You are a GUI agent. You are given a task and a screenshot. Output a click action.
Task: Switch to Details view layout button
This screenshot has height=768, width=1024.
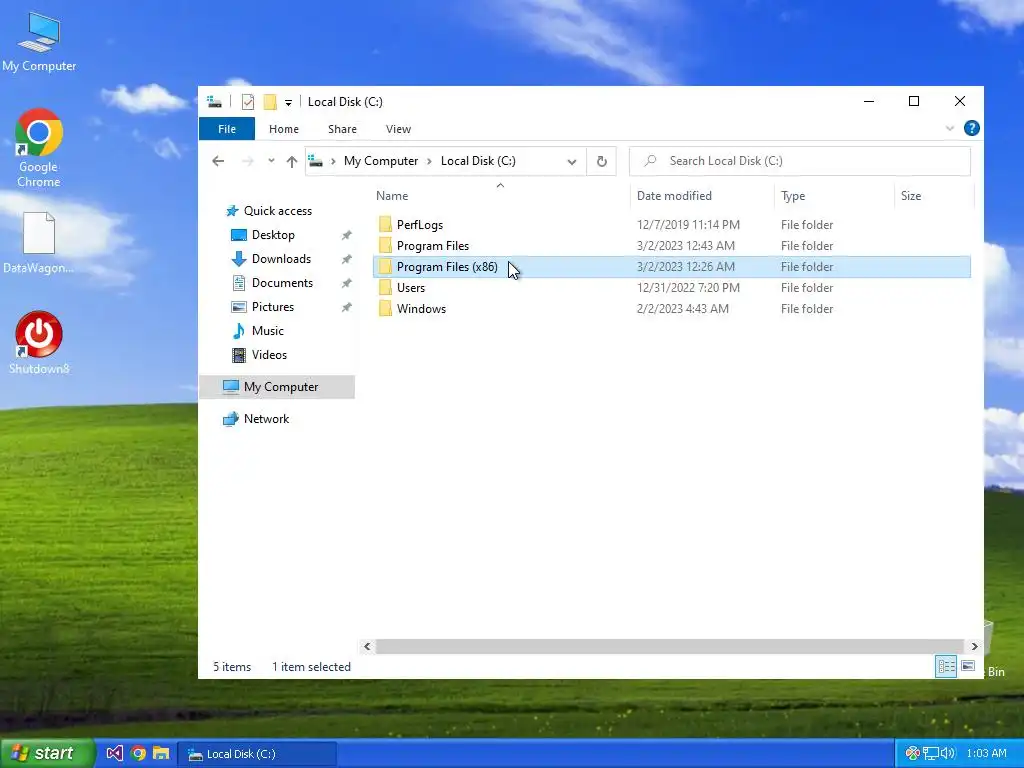coord(946,666)
